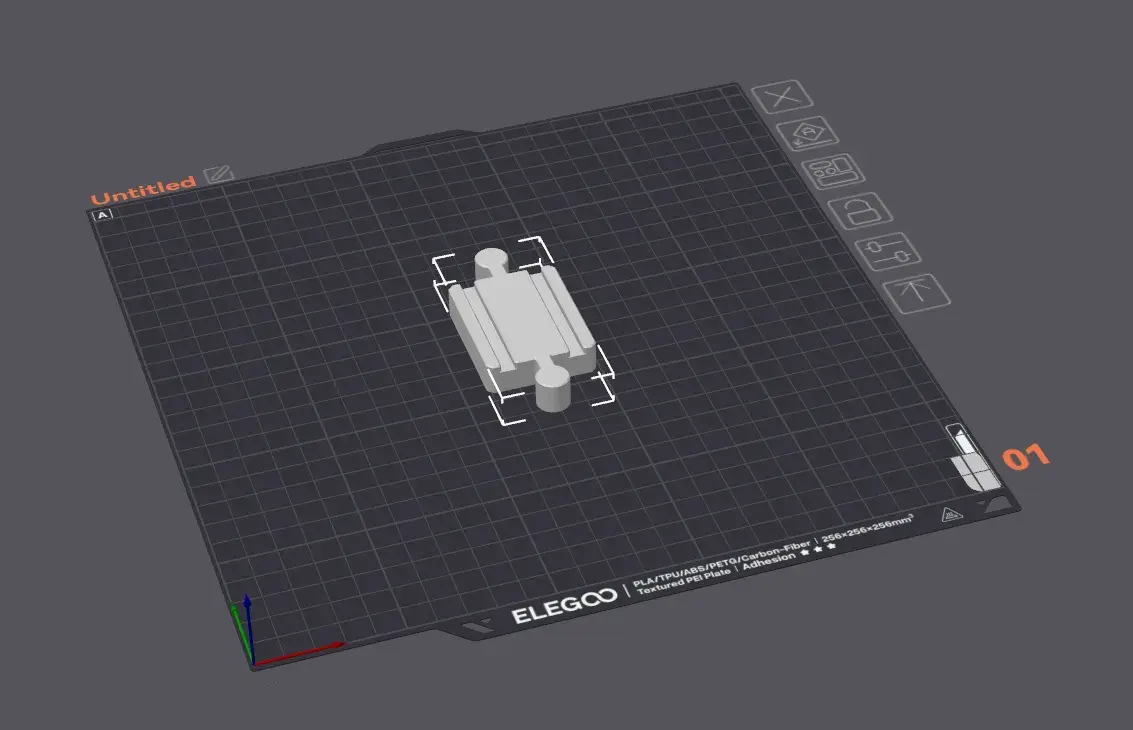
Task: Click the ELEGOO logo on the plate
Action: pos(565,606)
